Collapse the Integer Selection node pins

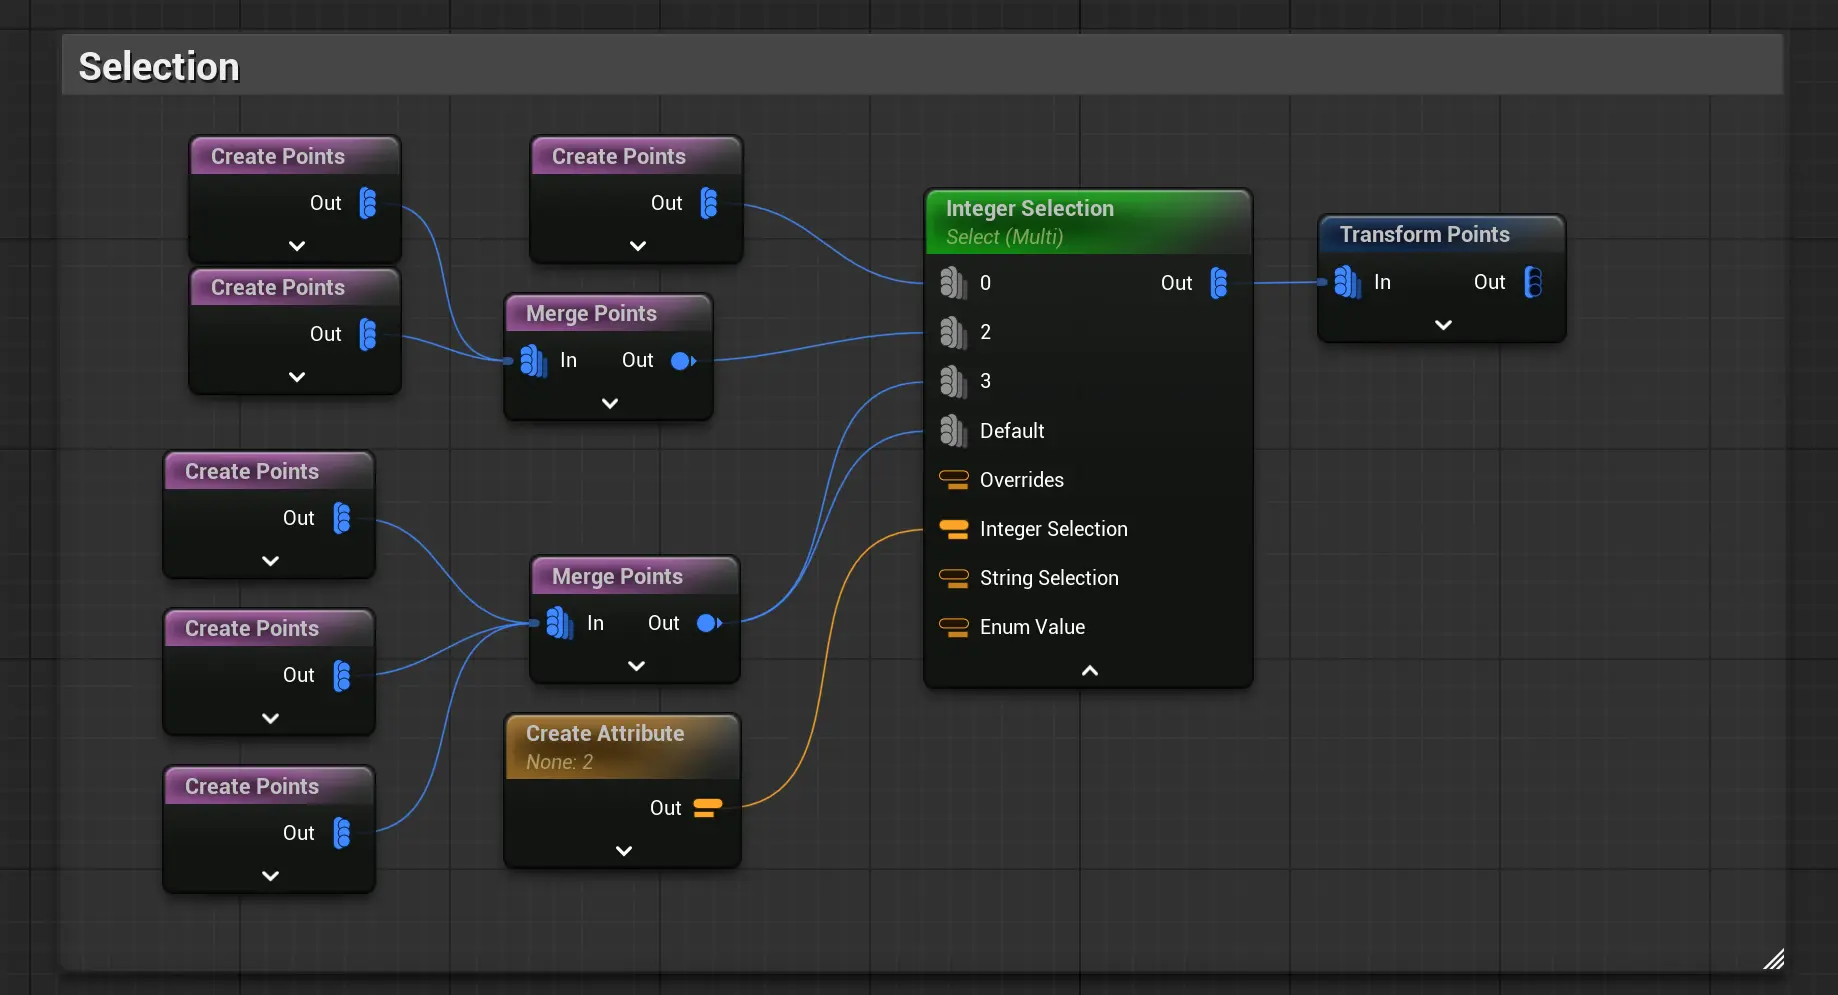(x=1089, y=671)
